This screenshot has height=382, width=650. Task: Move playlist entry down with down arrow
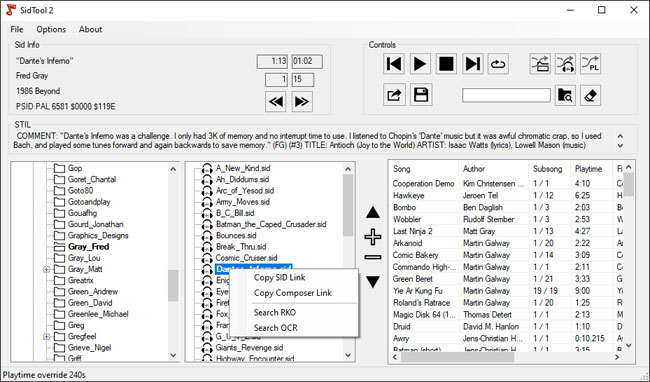click(373, 282)
